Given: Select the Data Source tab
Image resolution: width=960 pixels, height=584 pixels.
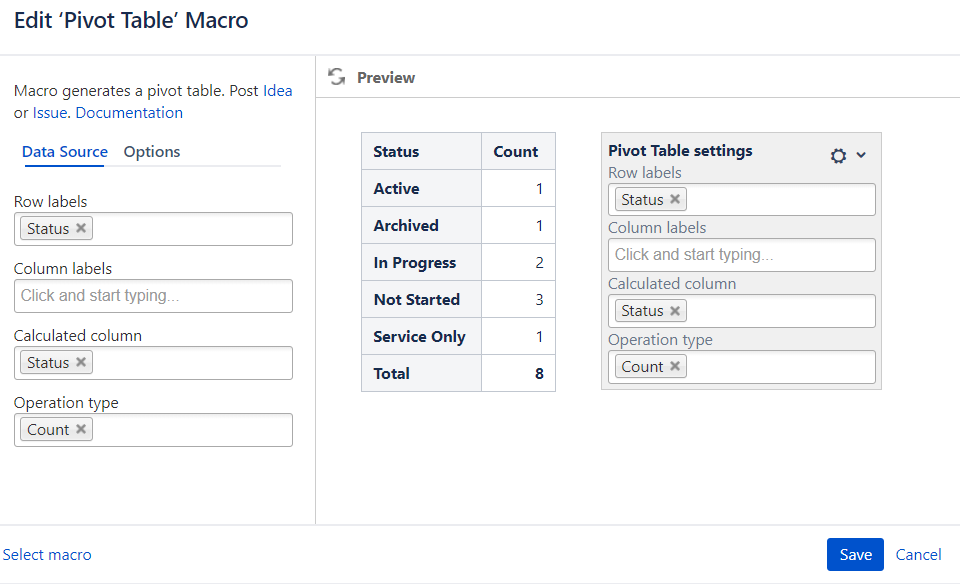Looking at the screenshot, I should click(x=65, y=152).
